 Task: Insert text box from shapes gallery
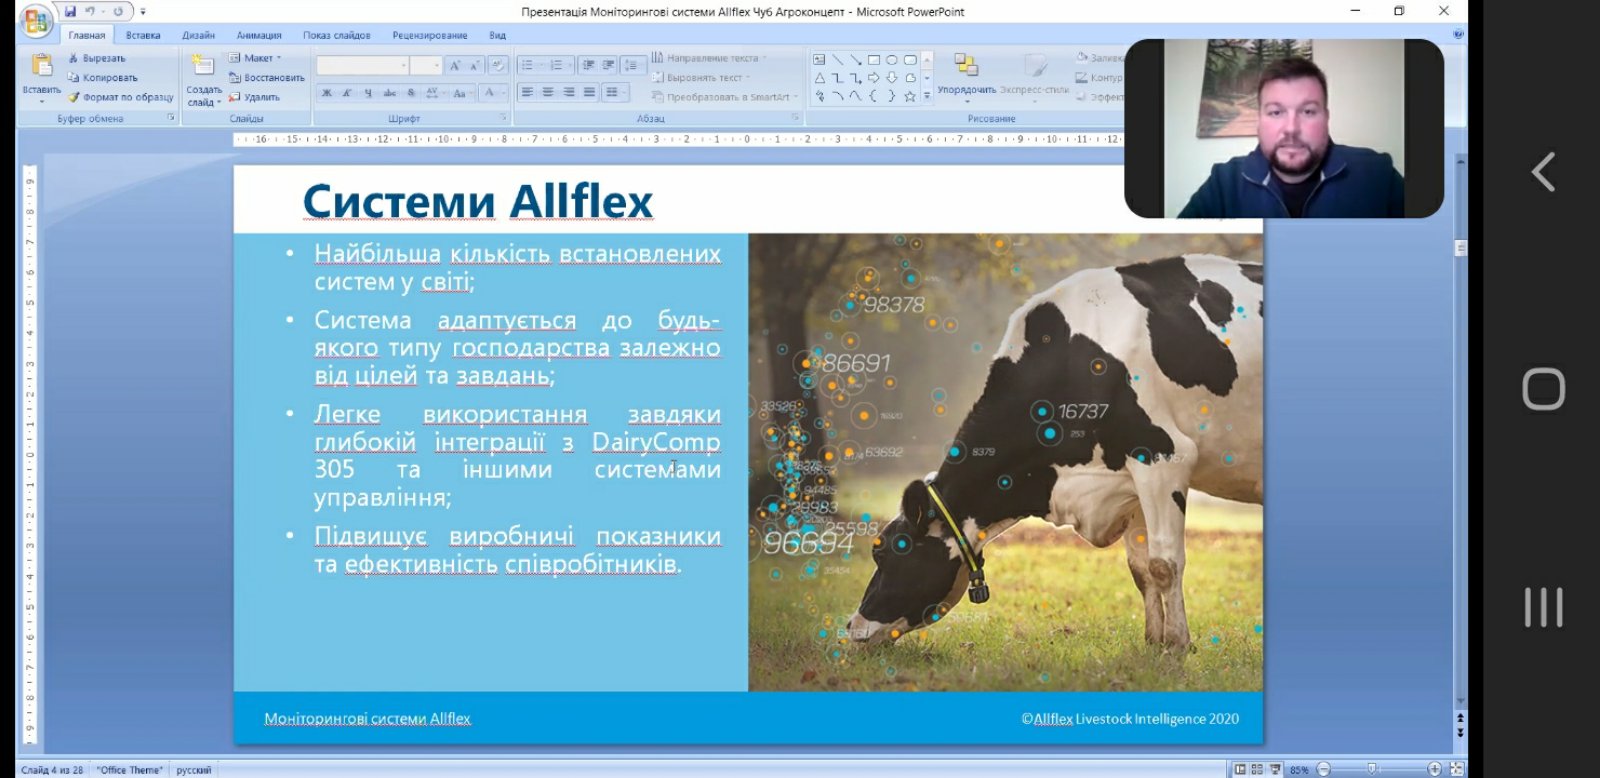coord(819,60)
